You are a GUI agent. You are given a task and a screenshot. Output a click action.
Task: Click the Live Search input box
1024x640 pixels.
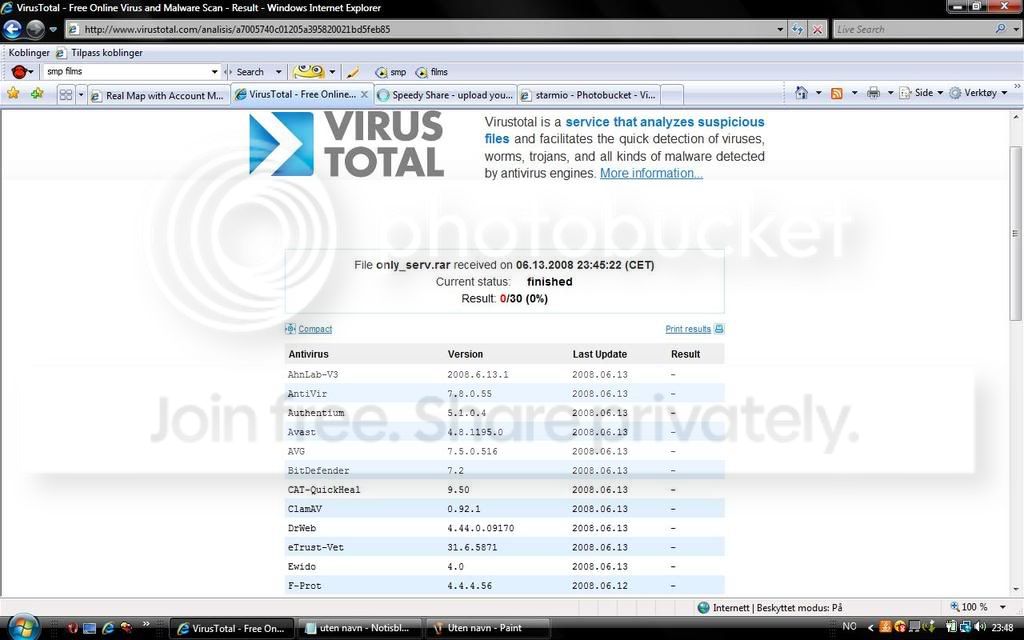click(x=911, y=29)
